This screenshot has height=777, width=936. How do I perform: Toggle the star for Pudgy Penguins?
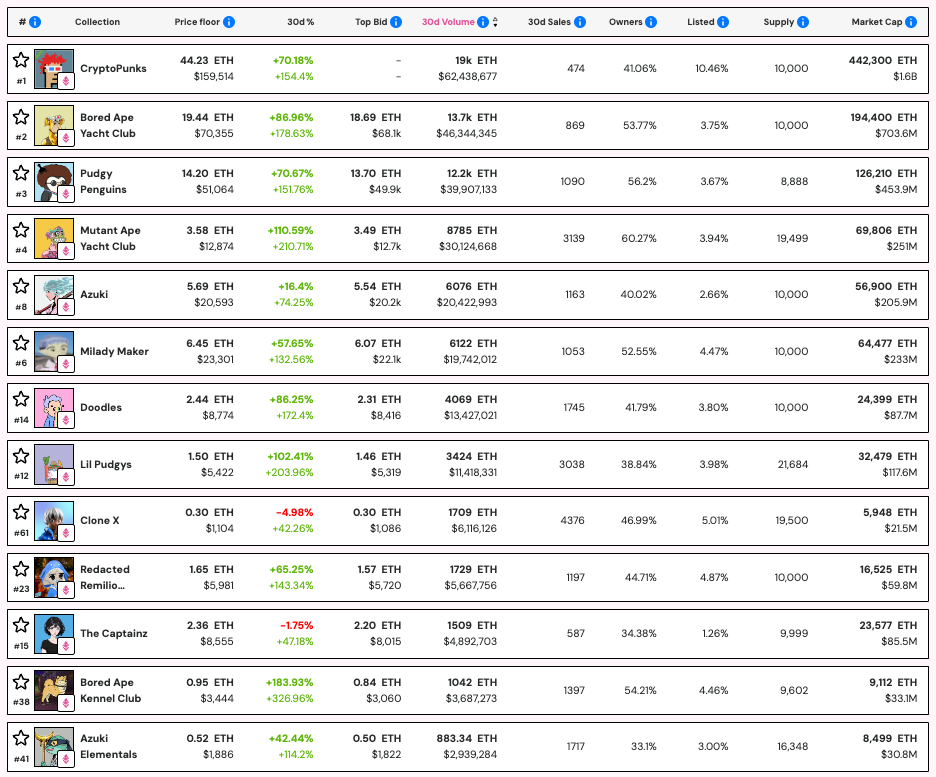[x=21, y=173]
